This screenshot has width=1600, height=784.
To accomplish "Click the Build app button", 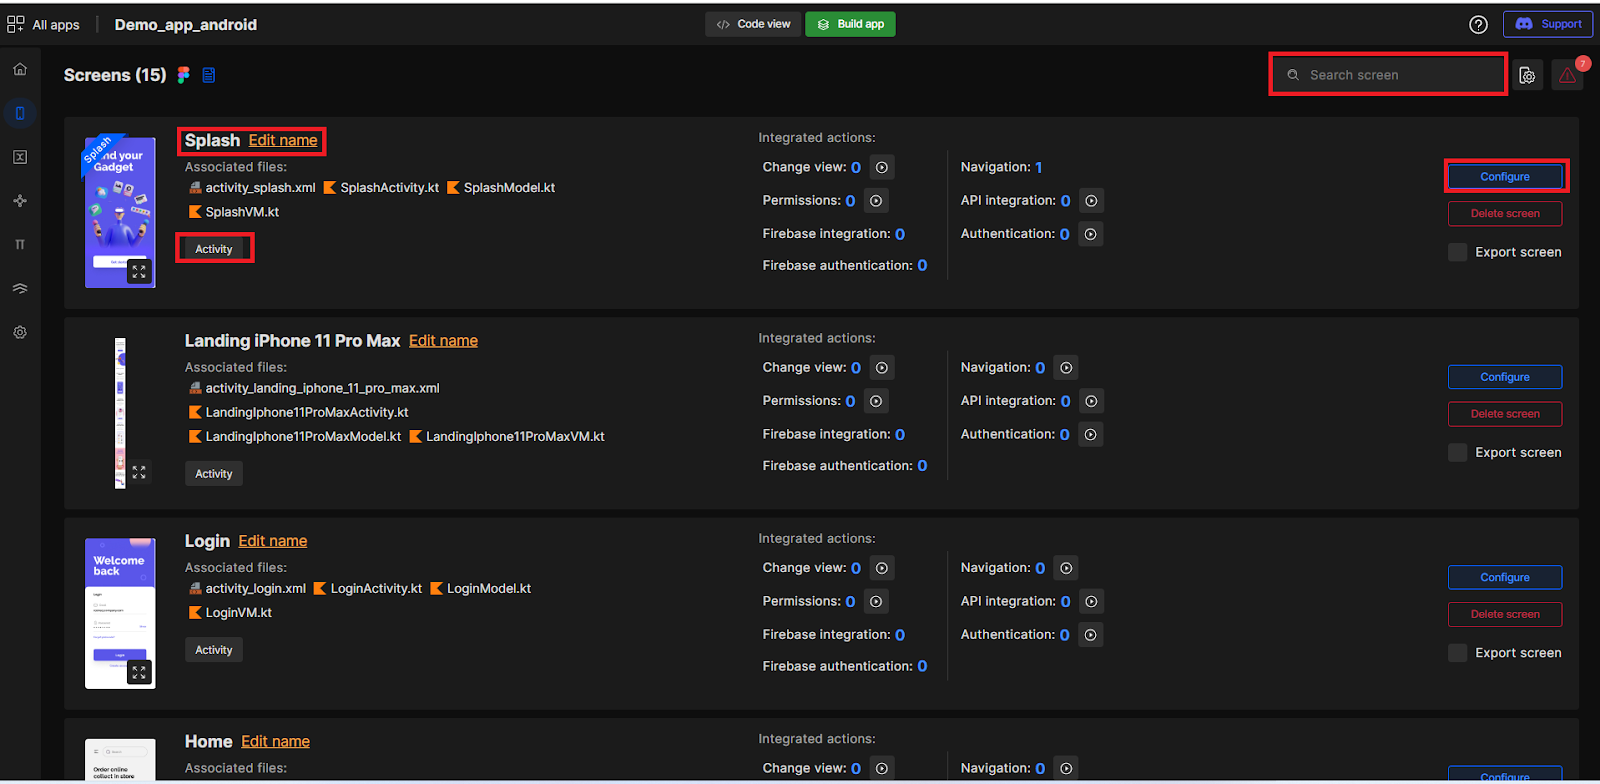I will coord(850,24).
